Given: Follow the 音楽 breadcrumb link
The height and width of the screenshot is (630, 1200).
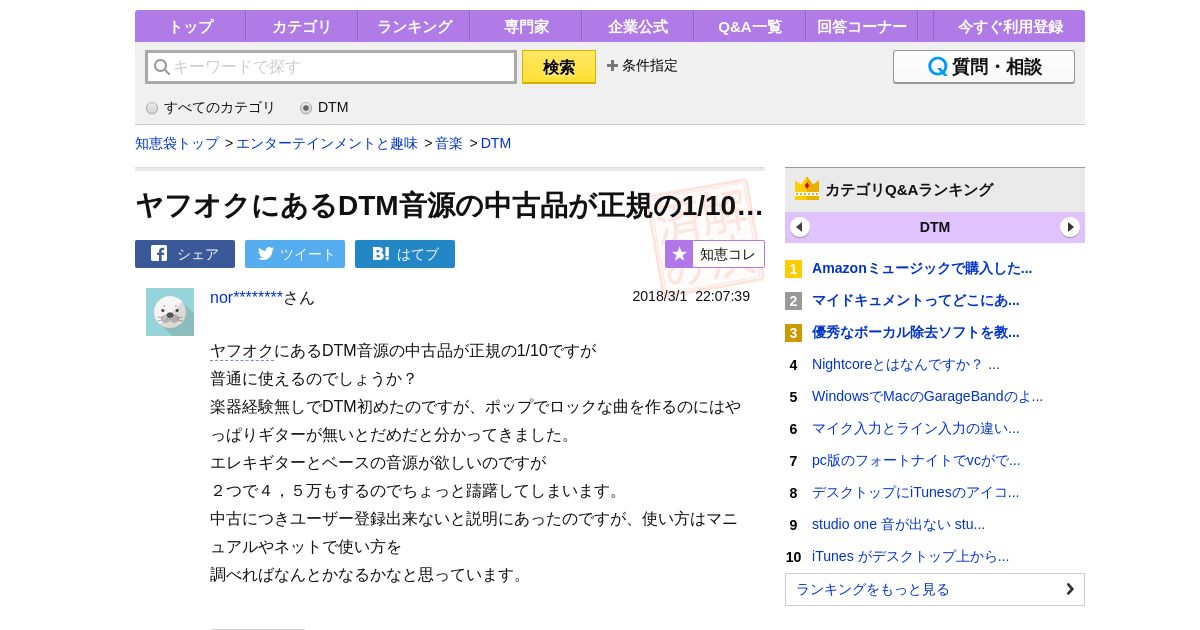Looking at the screenshot, I should pos(449,143).
